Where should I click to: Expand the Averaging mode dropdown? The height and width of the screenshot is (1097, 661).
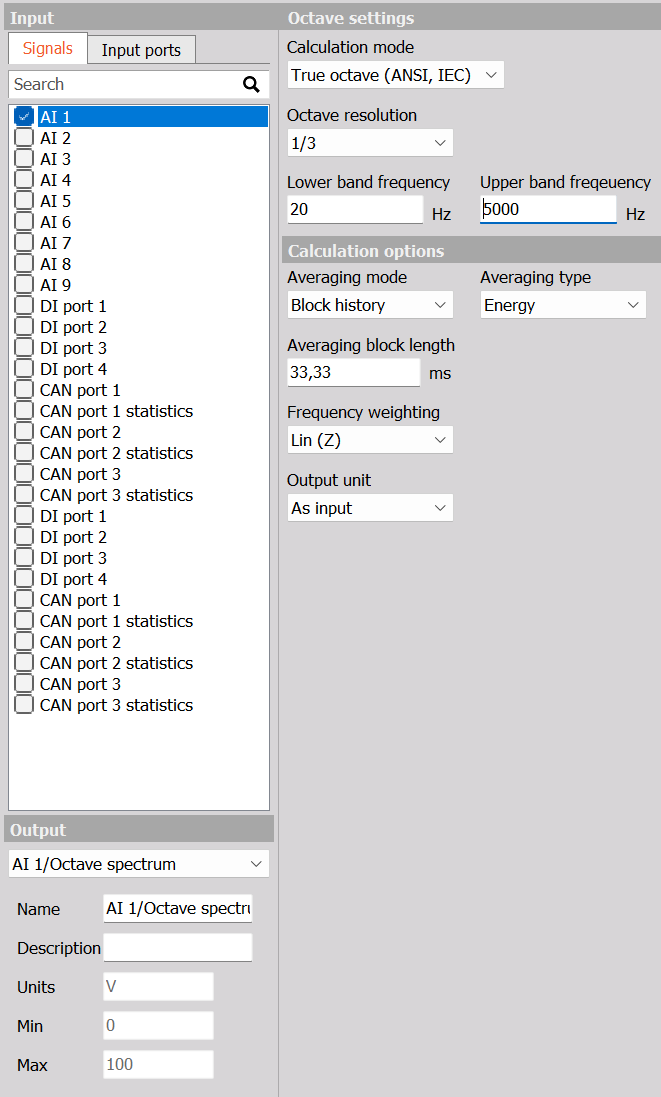(370, 305)
